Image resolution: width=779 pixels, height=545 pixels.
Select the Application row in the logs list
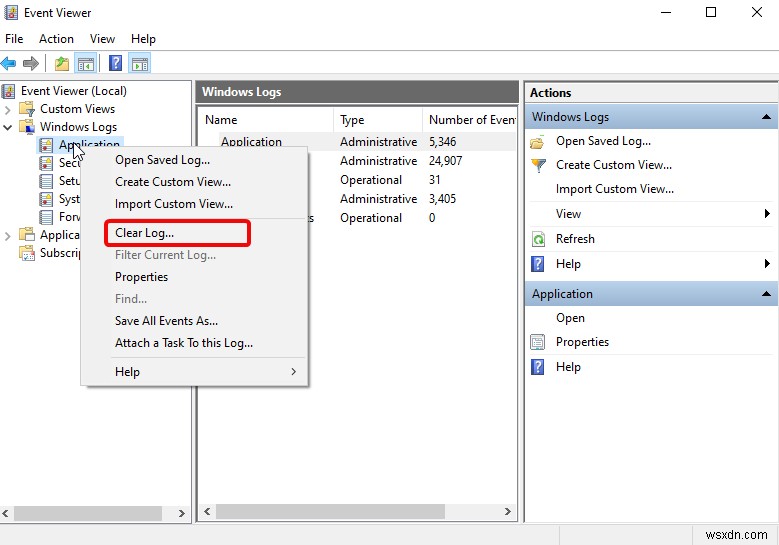357,142
